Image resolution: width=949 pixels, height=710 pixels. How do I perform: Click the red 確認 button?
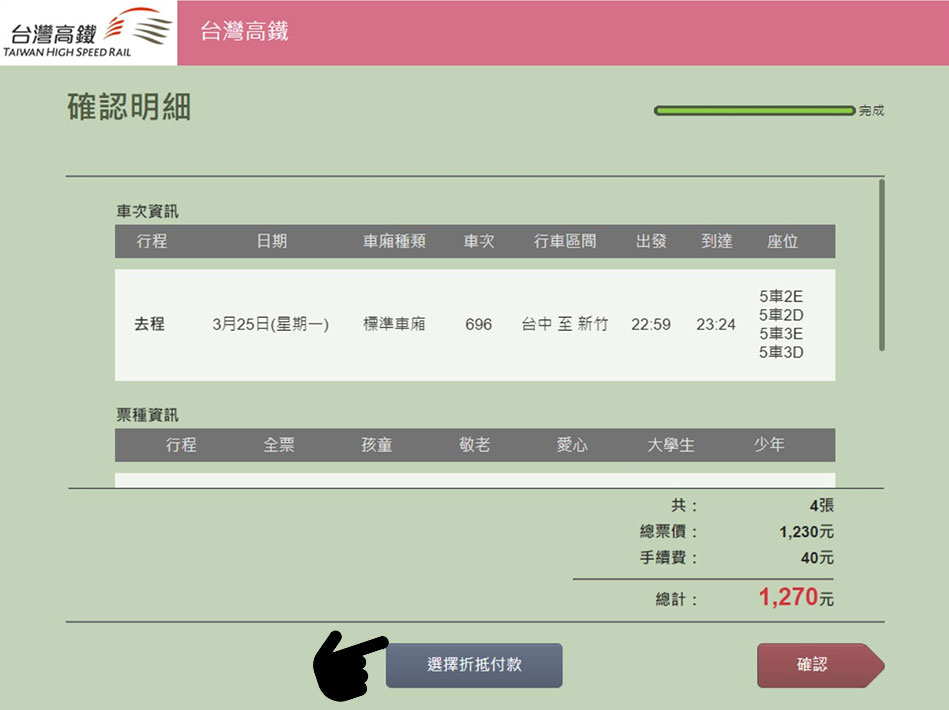(x=820, y=665)
